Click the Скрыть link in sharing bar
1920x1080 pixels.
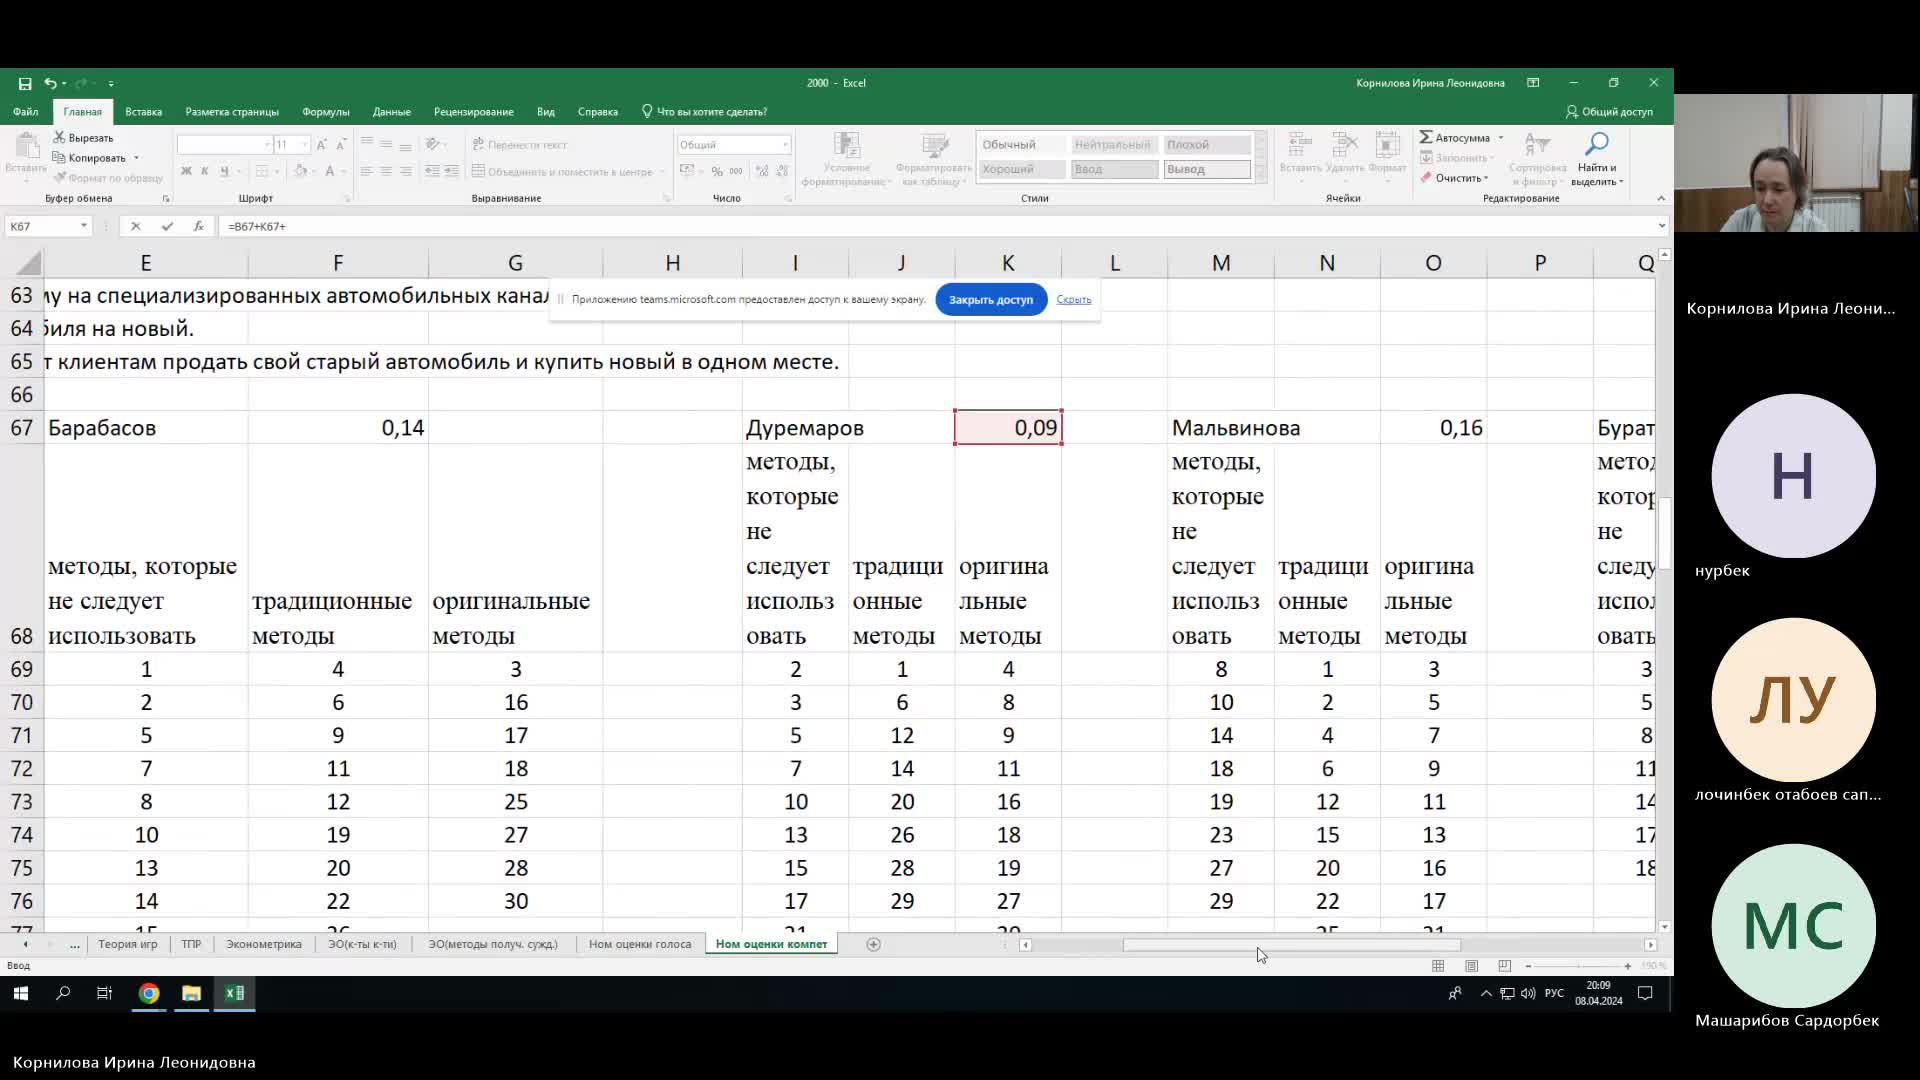[x=1074, y=300]
